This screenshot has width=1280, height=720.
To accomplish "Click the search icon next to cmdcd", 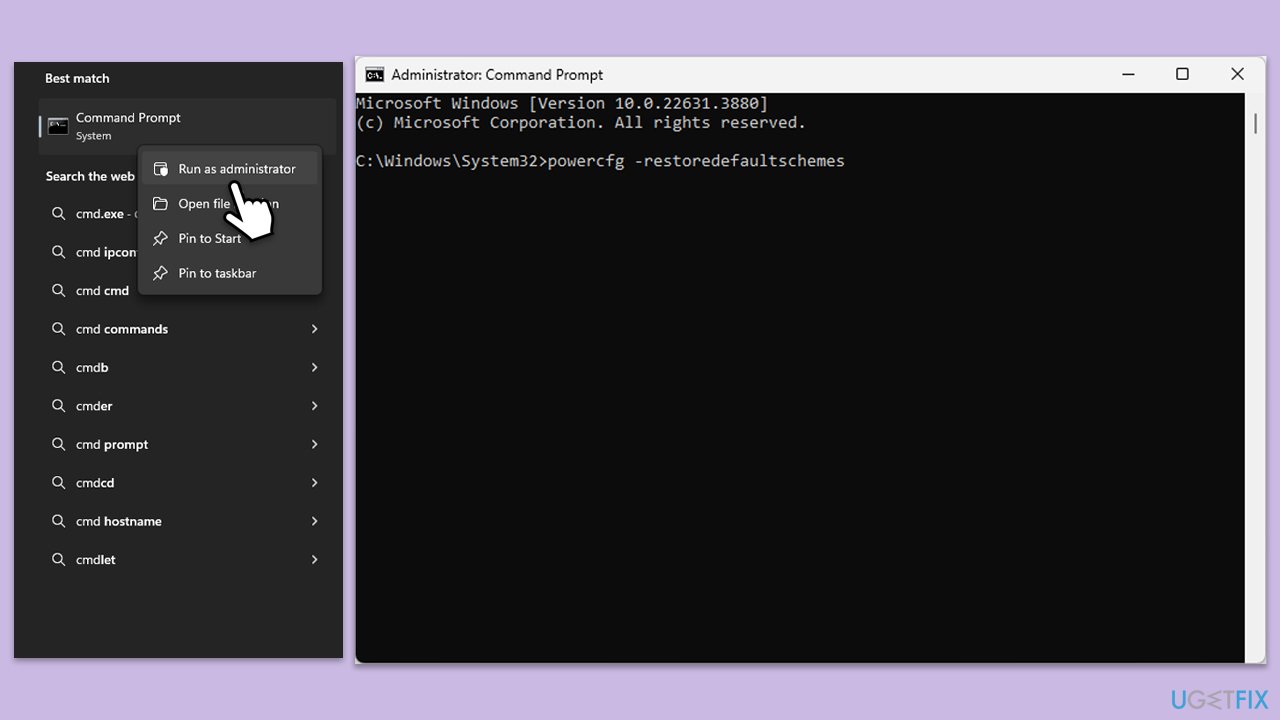I will pos(59,483).
